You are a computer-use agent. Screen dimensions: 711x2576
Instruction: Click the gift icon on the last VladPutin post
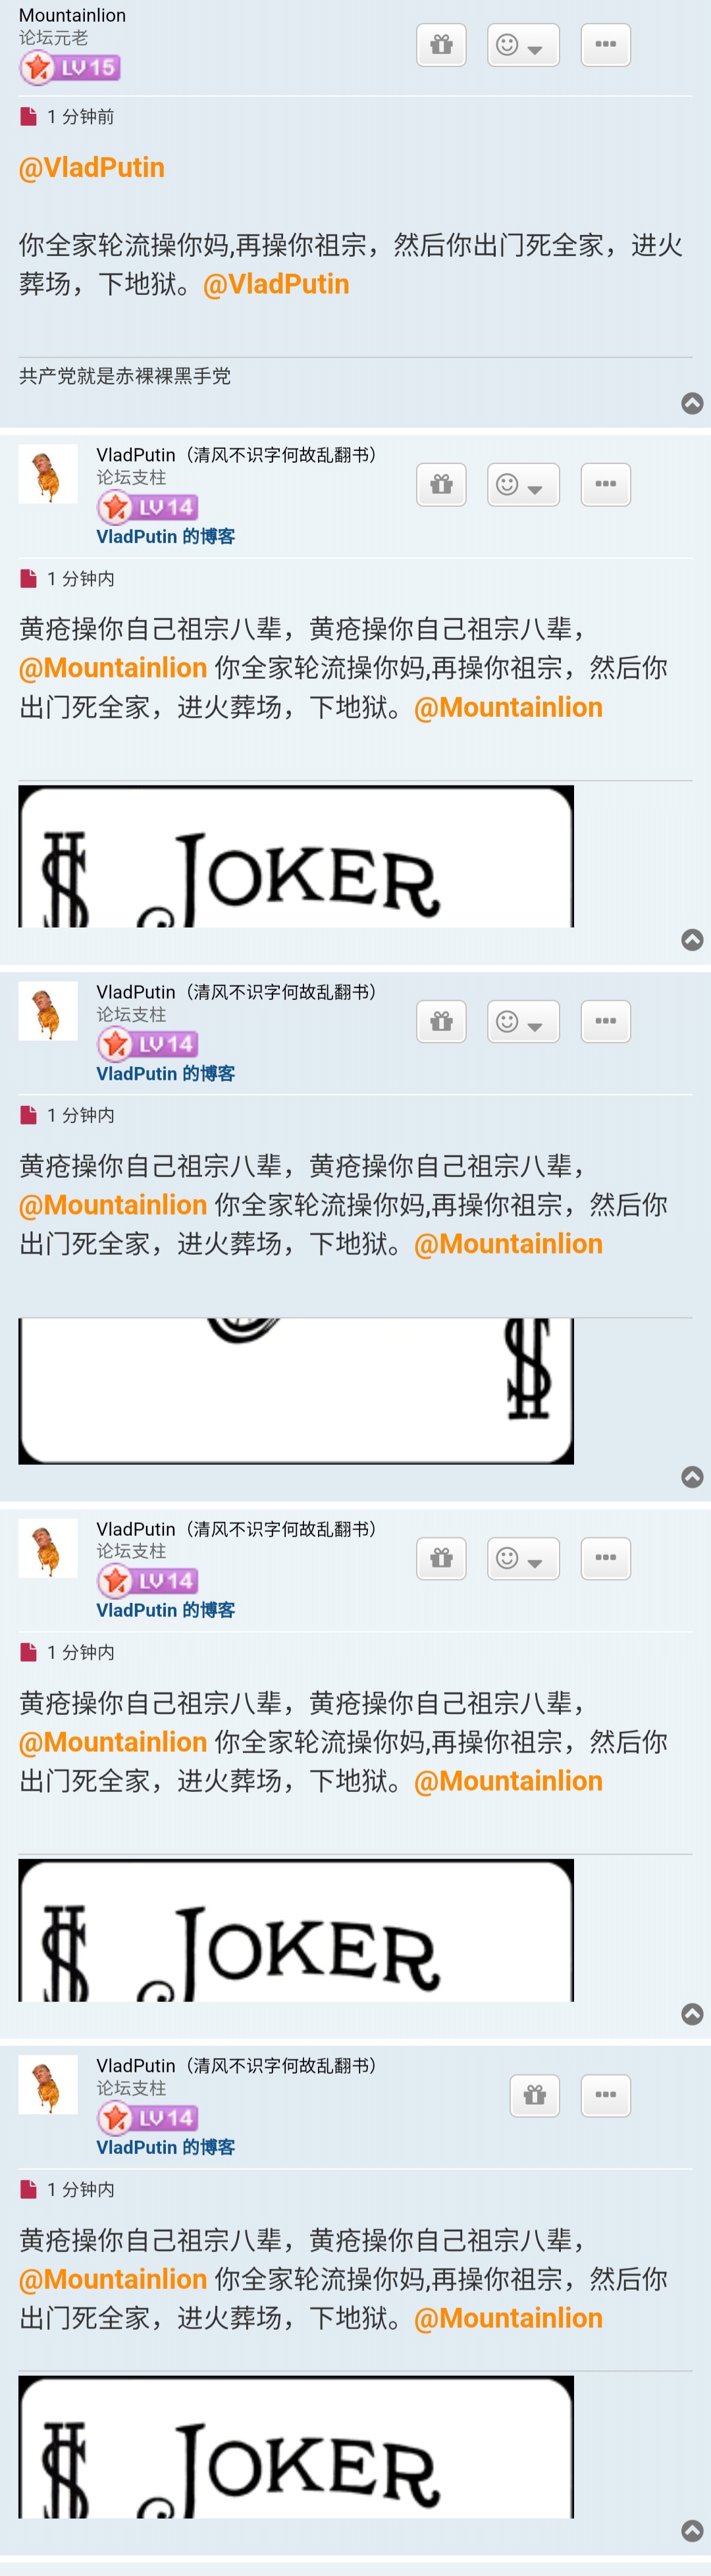(x=535, y=2095)
